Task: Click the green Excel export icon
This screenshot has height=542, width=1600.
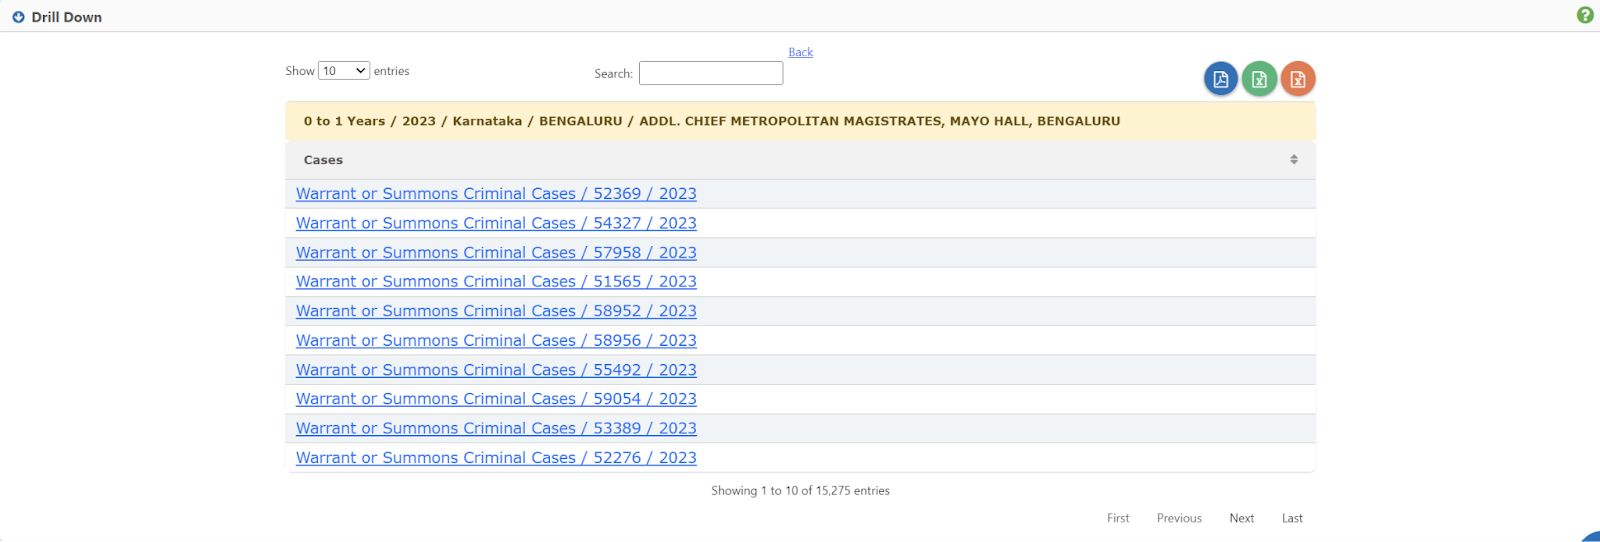Action: (1259, 79)
